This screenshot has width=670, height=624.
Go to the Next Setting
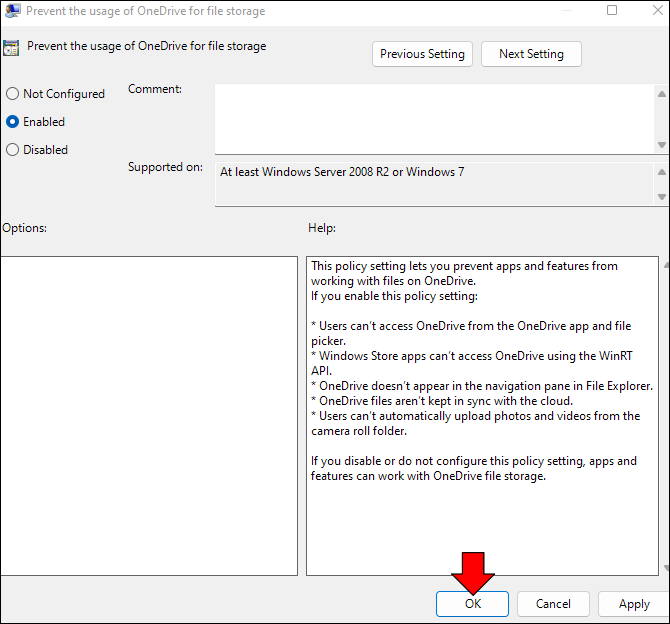tap(531, 54)
